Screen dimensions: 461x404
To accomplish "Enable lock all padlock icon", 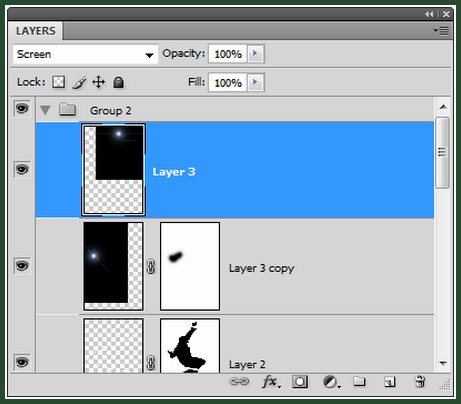I will [x=118, y=82].
